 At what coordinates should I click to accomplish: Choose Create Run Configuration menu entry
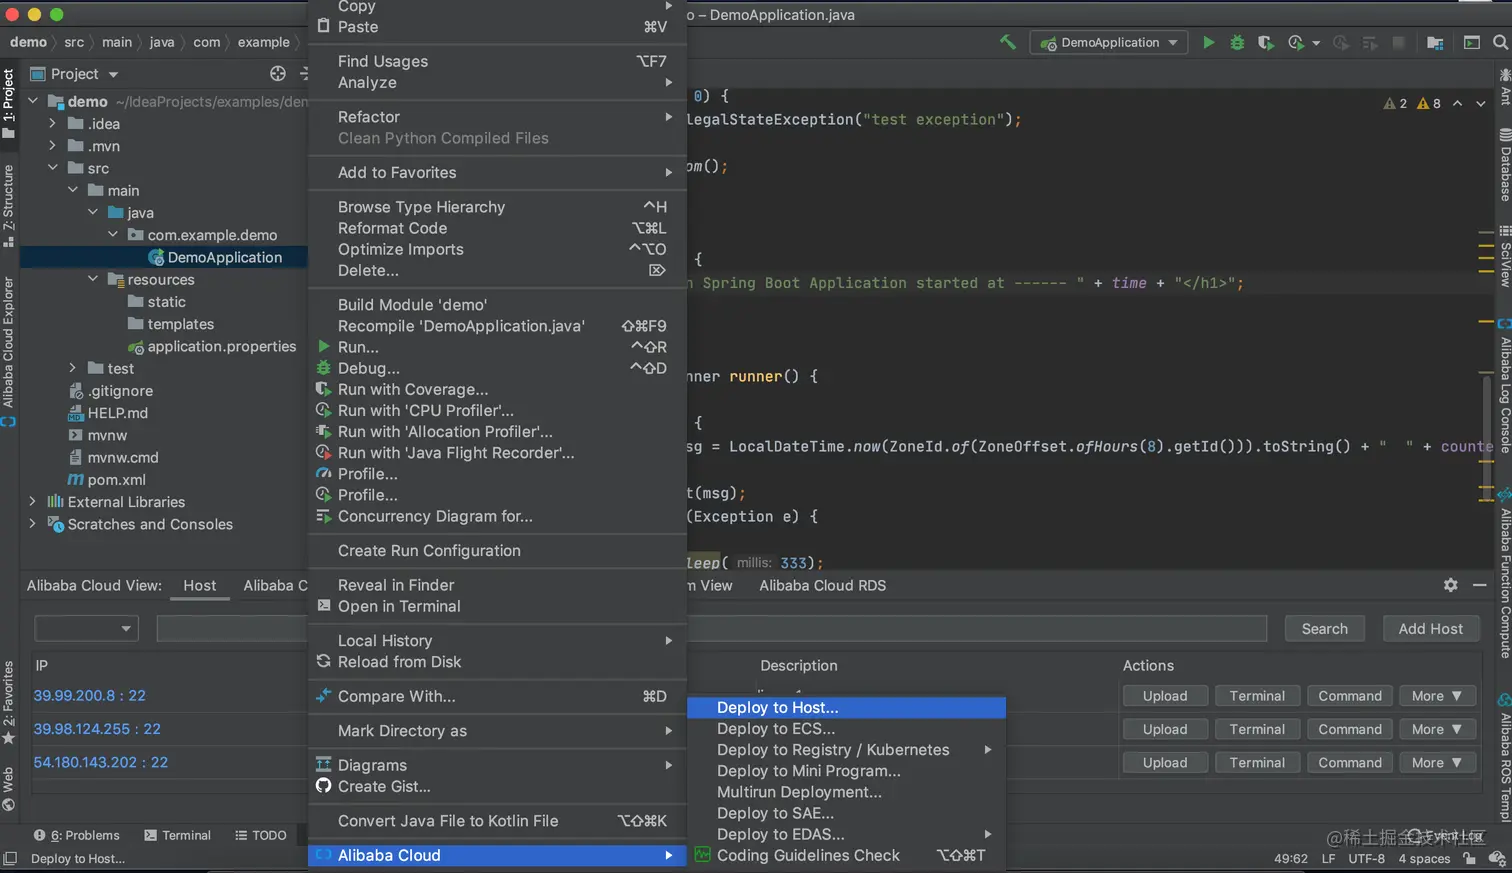[497, 551]
